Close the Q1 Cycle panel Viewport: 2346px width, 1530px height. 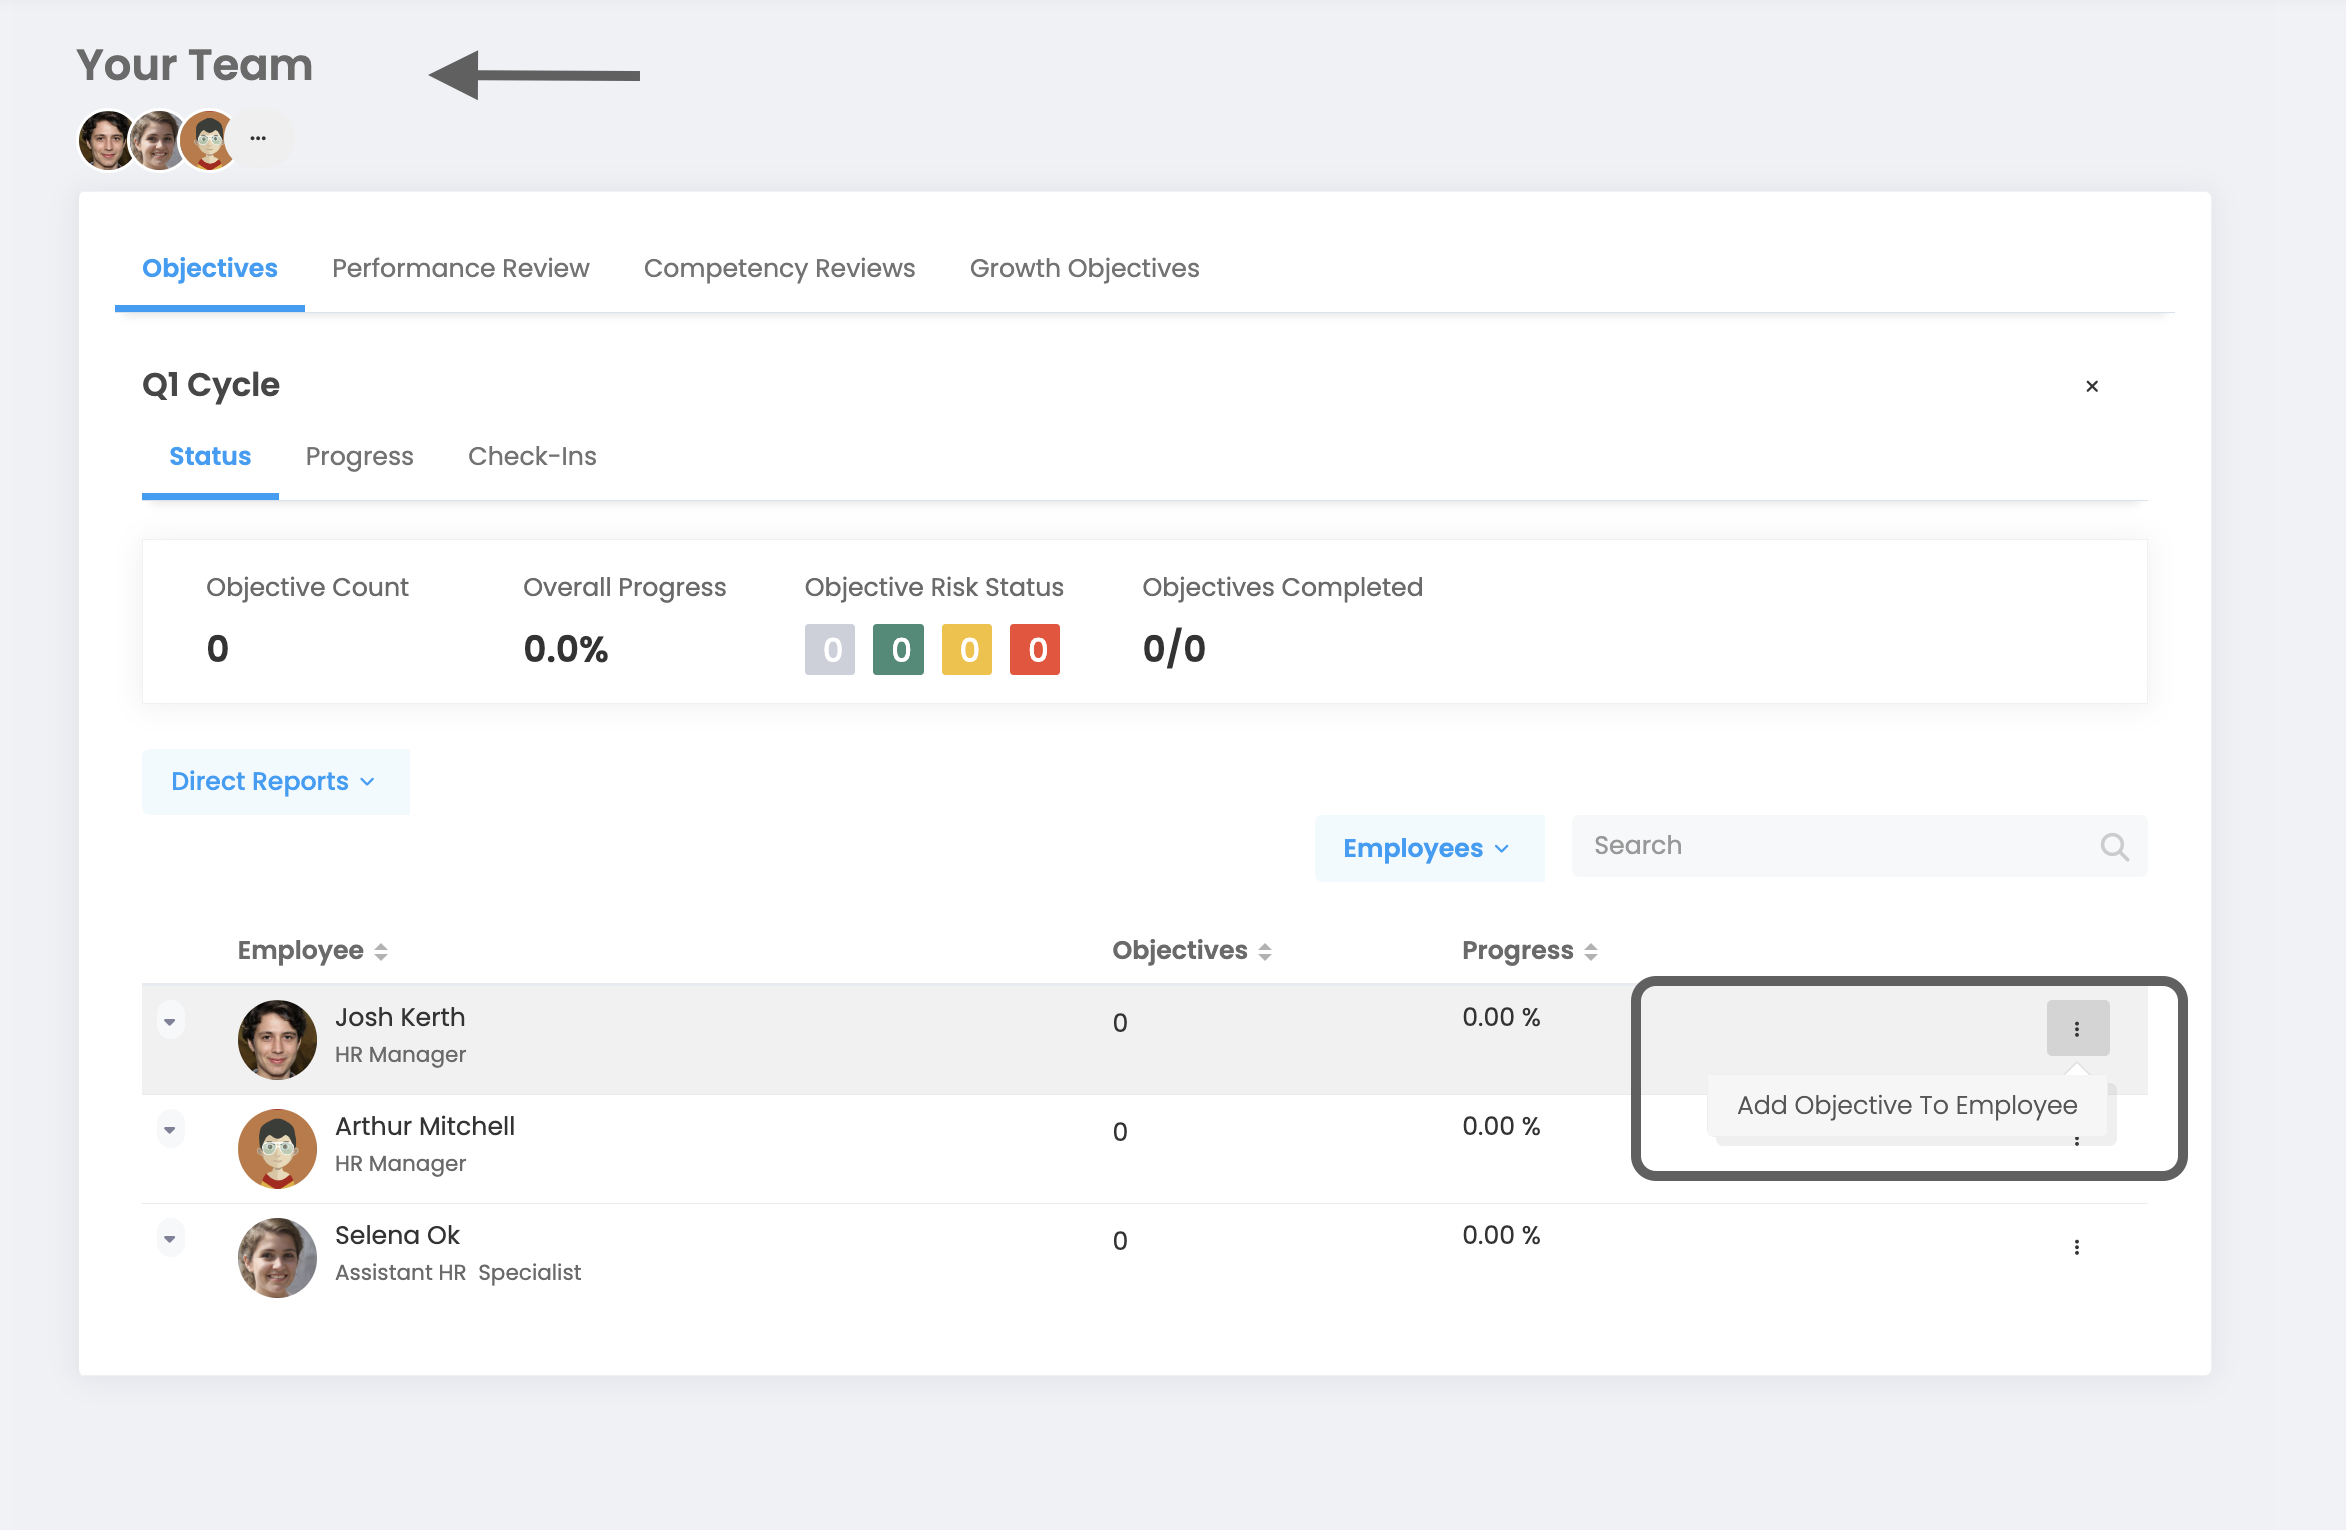(x=2092, y=386)
